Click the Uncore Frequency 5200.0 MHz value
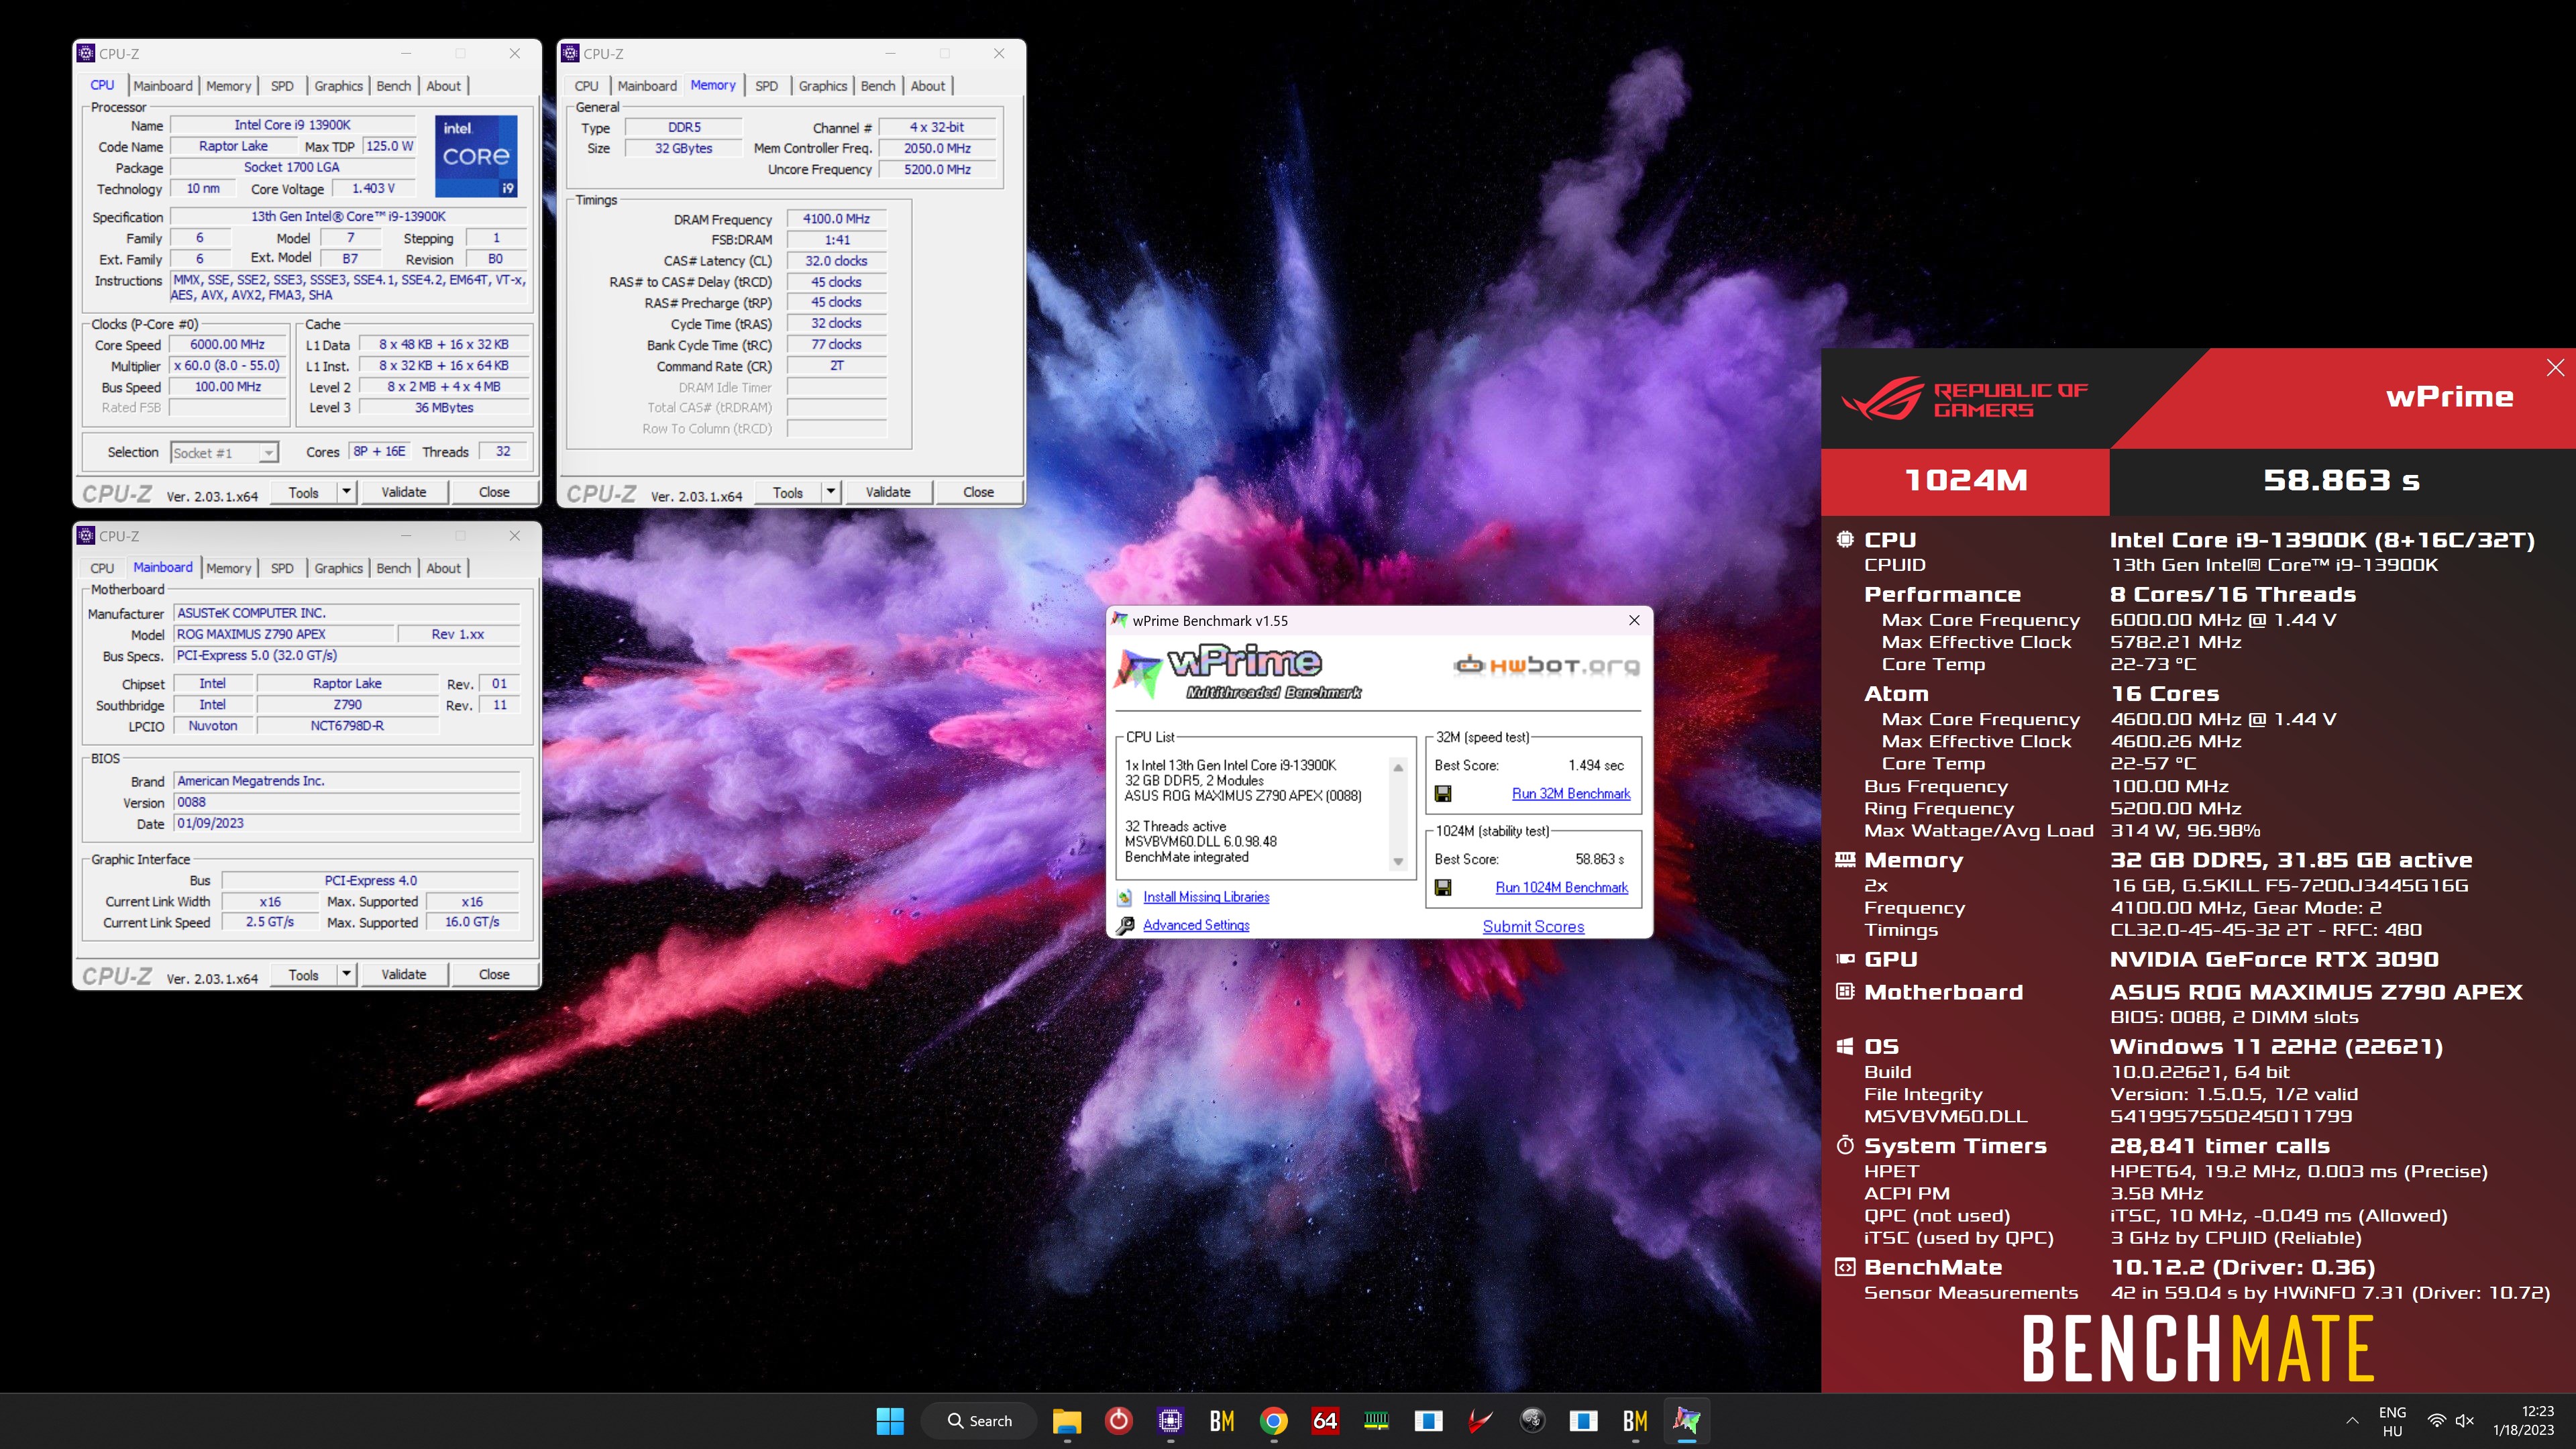This screenshot has height=1449, width=2576. [938, 170]
